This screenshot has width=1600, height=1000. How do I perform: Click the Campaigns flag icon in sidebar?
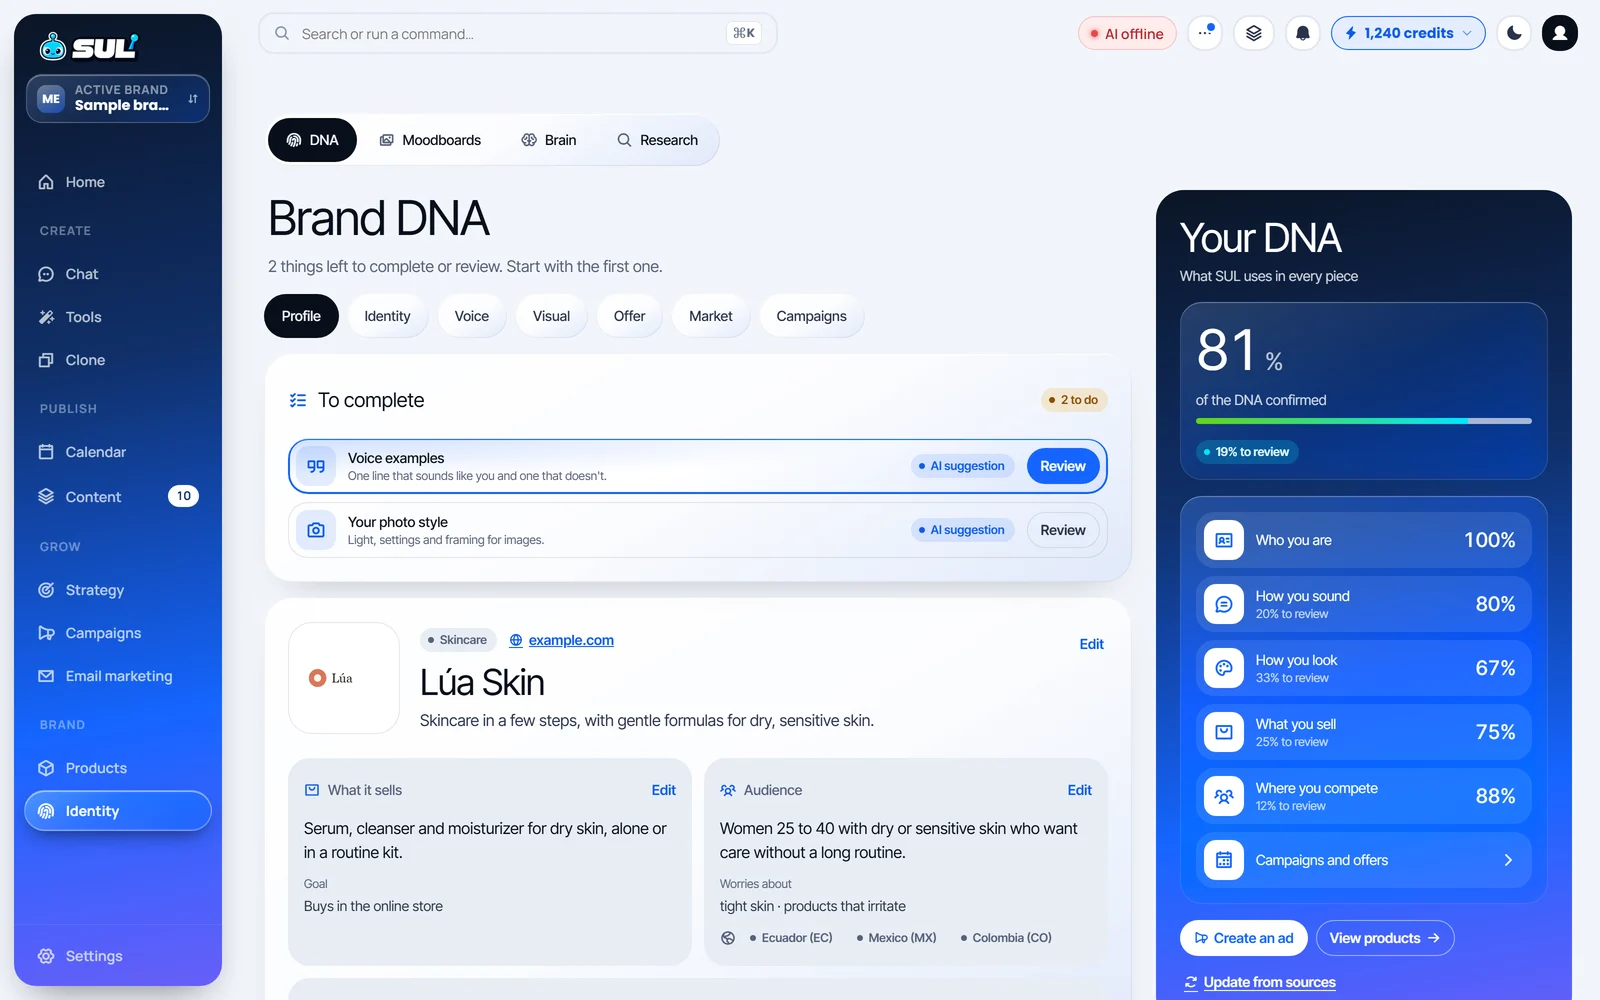(x=46, y=633)
